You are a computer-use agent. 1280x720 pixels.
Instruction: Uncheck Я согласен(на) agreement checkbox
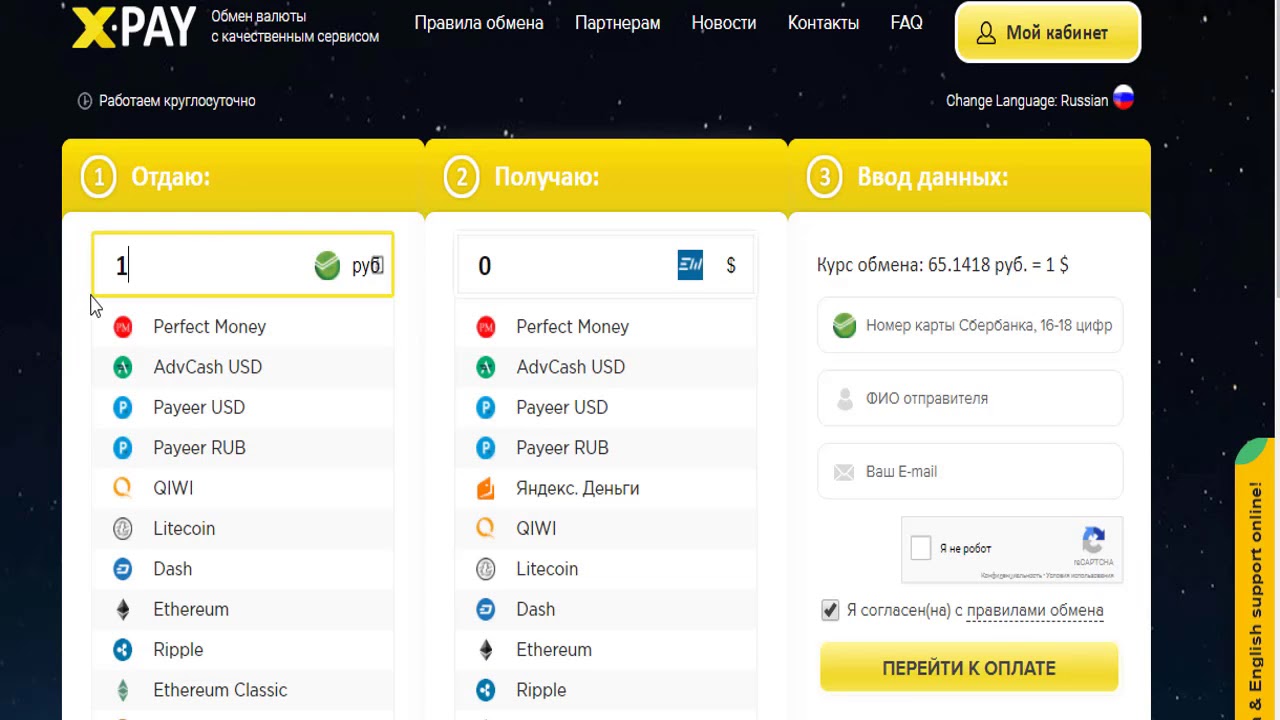click(x=830, y=610)
